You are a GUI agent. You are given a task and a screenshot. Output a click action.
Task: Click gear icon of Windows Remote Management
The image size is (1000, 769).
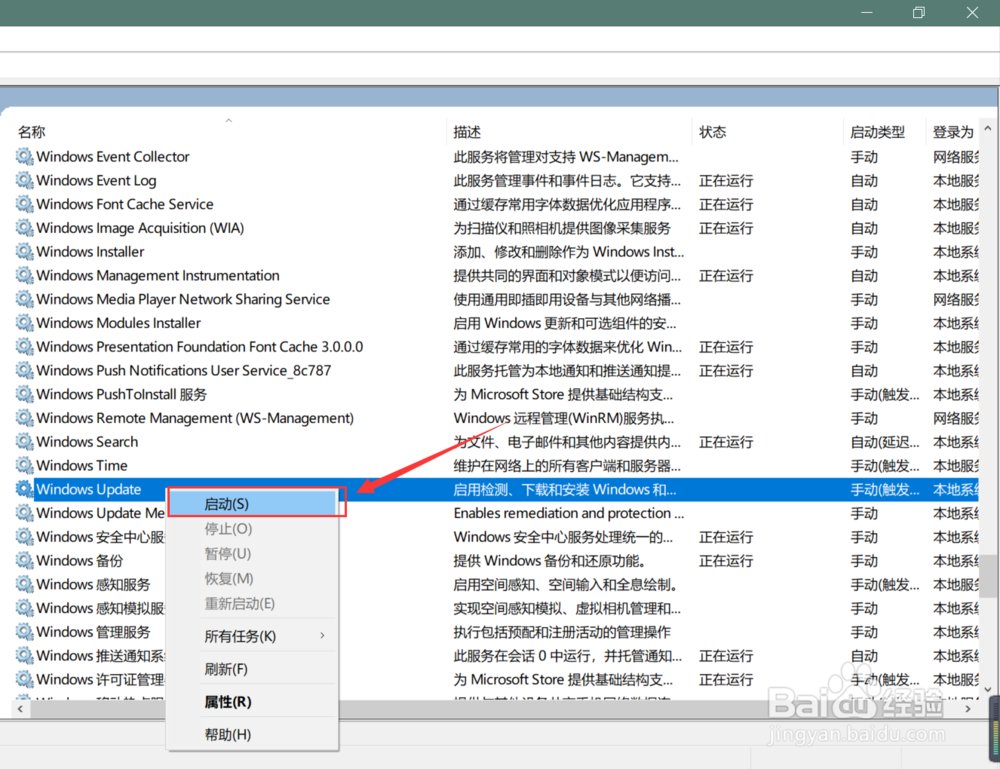pos(24,418)
